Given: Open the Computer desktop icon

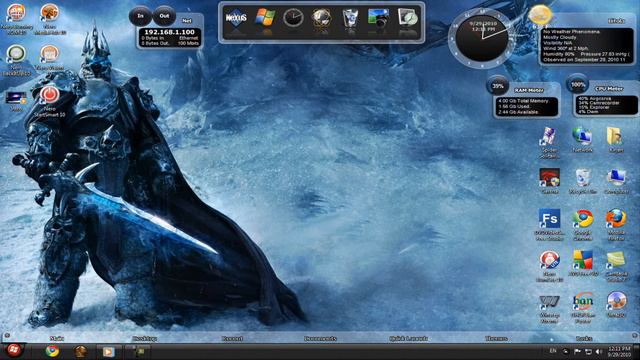Looking at the screenshot, I should point(616,181).
